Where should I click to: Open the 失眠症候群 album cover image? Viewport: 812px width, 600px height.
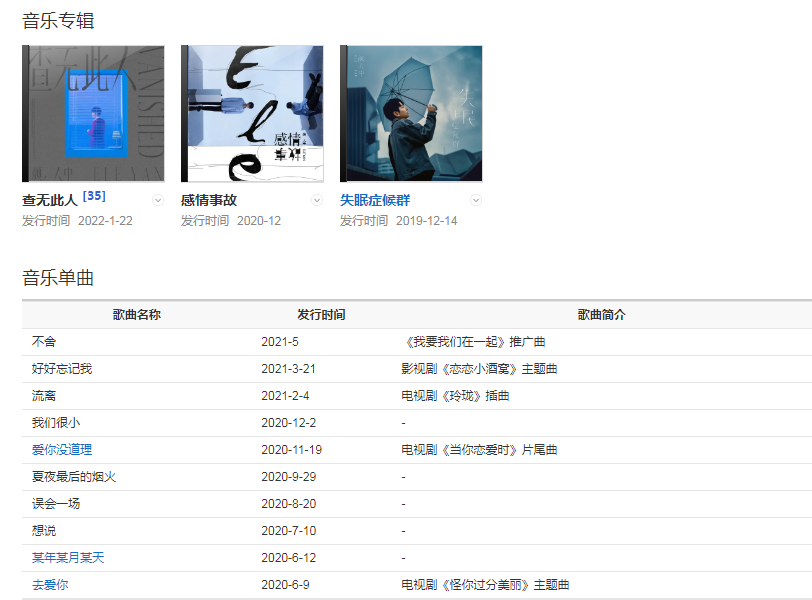[x=411, y=113]
